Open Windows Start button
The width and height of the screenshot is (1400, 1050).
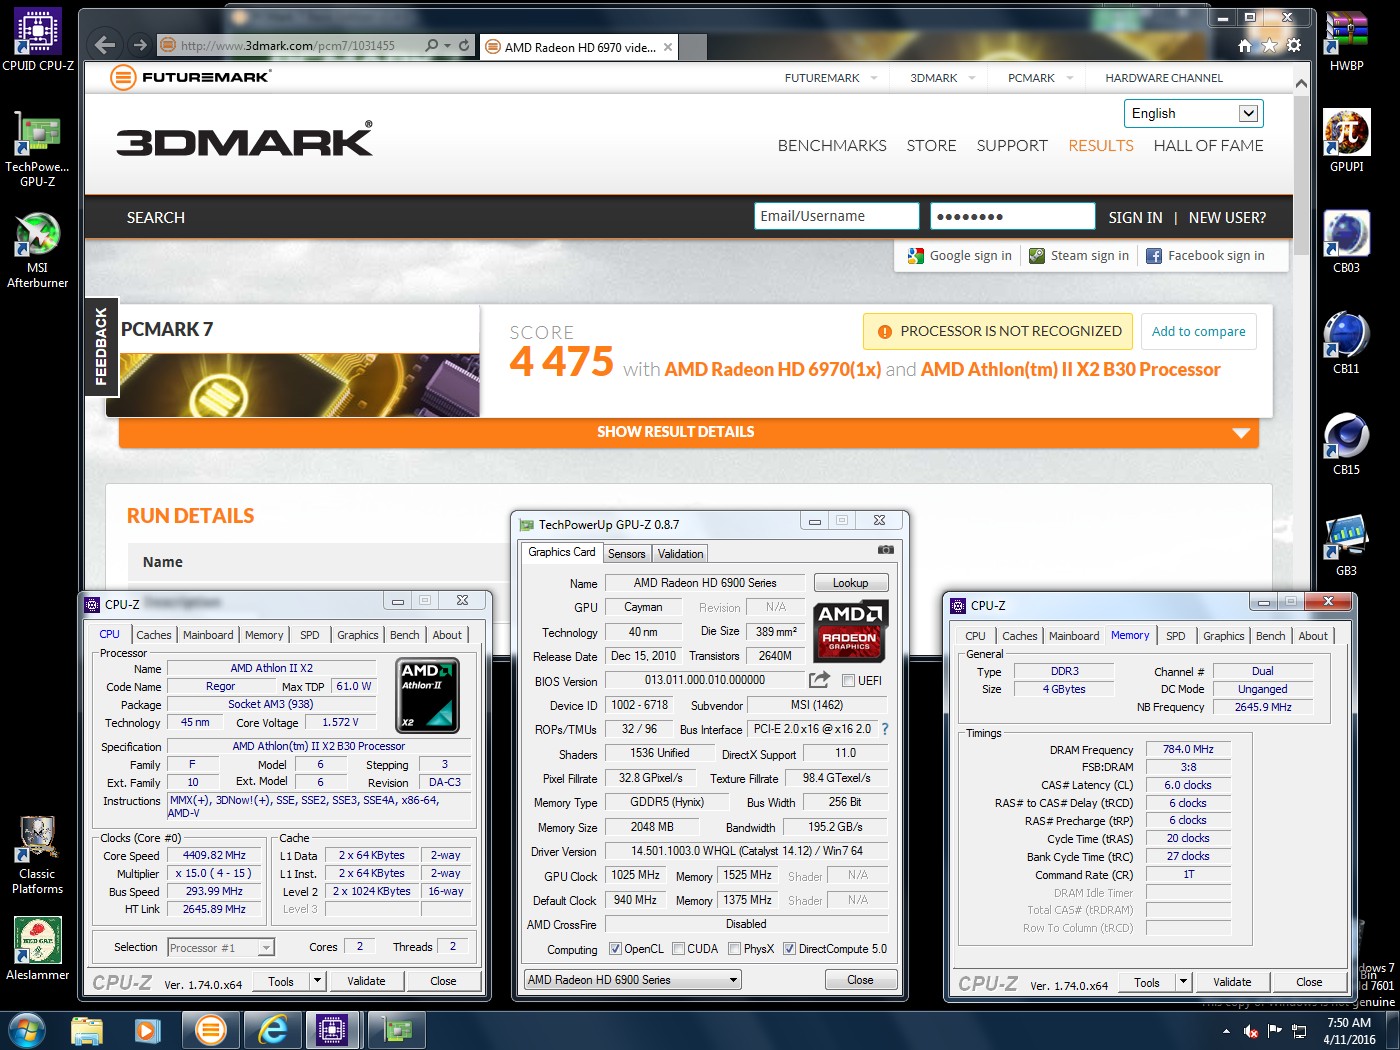[26, 1030]
